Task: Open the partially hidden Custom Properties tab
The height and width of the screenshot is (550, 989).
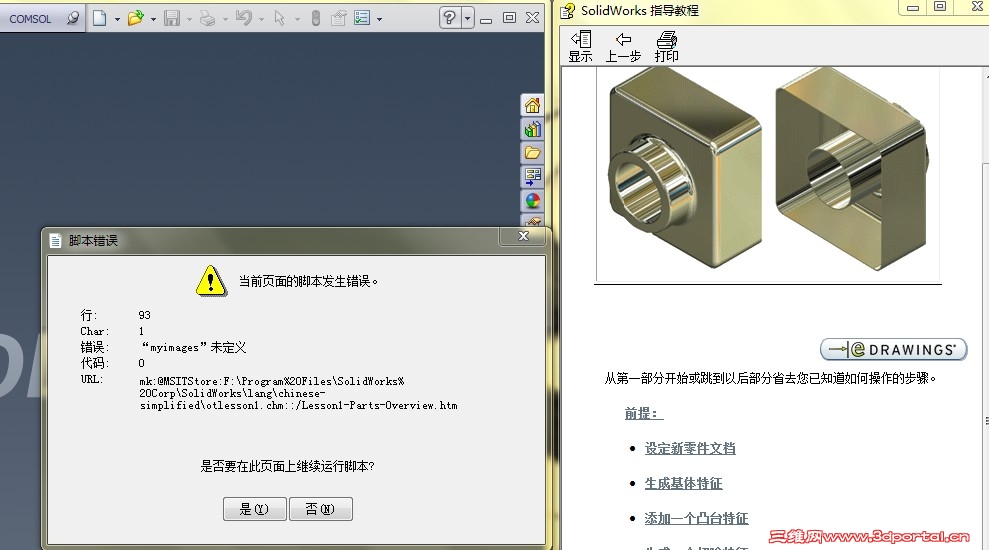Action: coord(533,221)
